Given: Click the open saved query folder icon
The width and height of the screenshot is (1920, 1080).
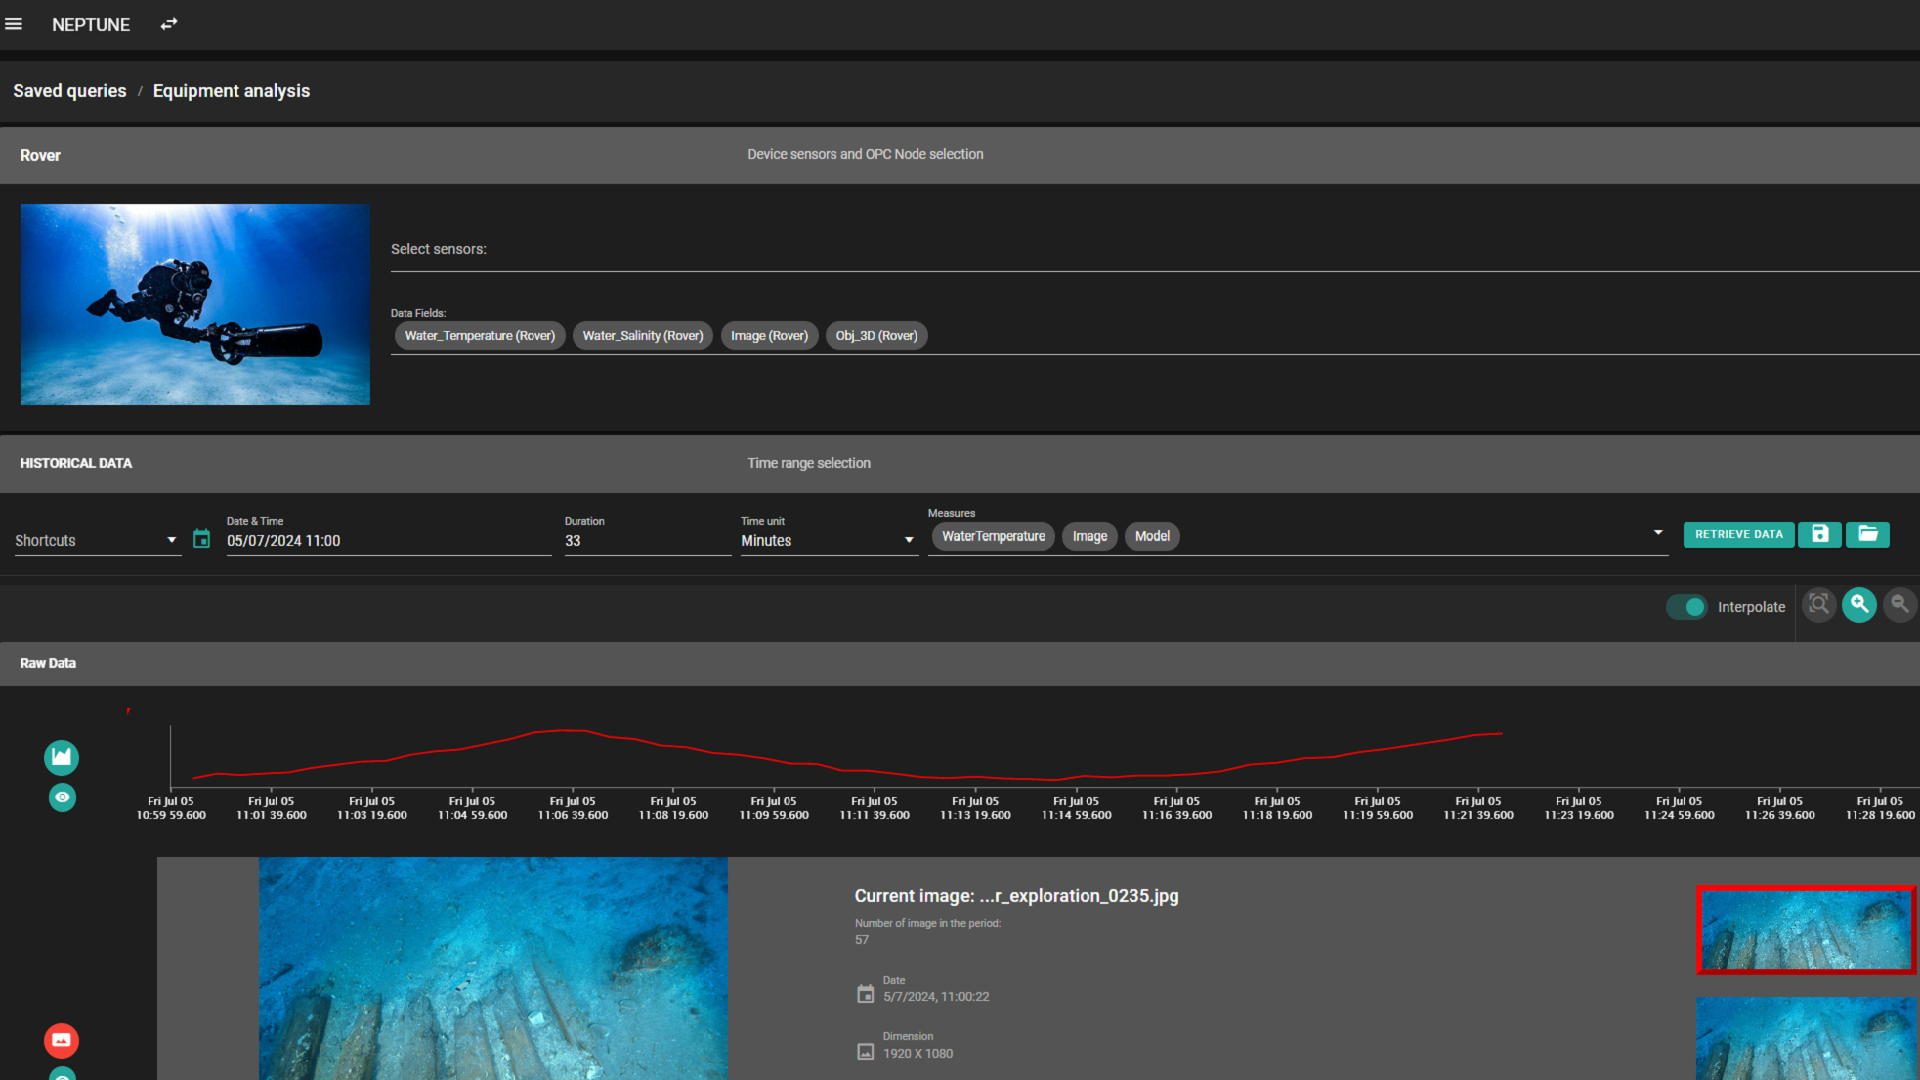Looking at the screenshot, I should point(1868,534).
